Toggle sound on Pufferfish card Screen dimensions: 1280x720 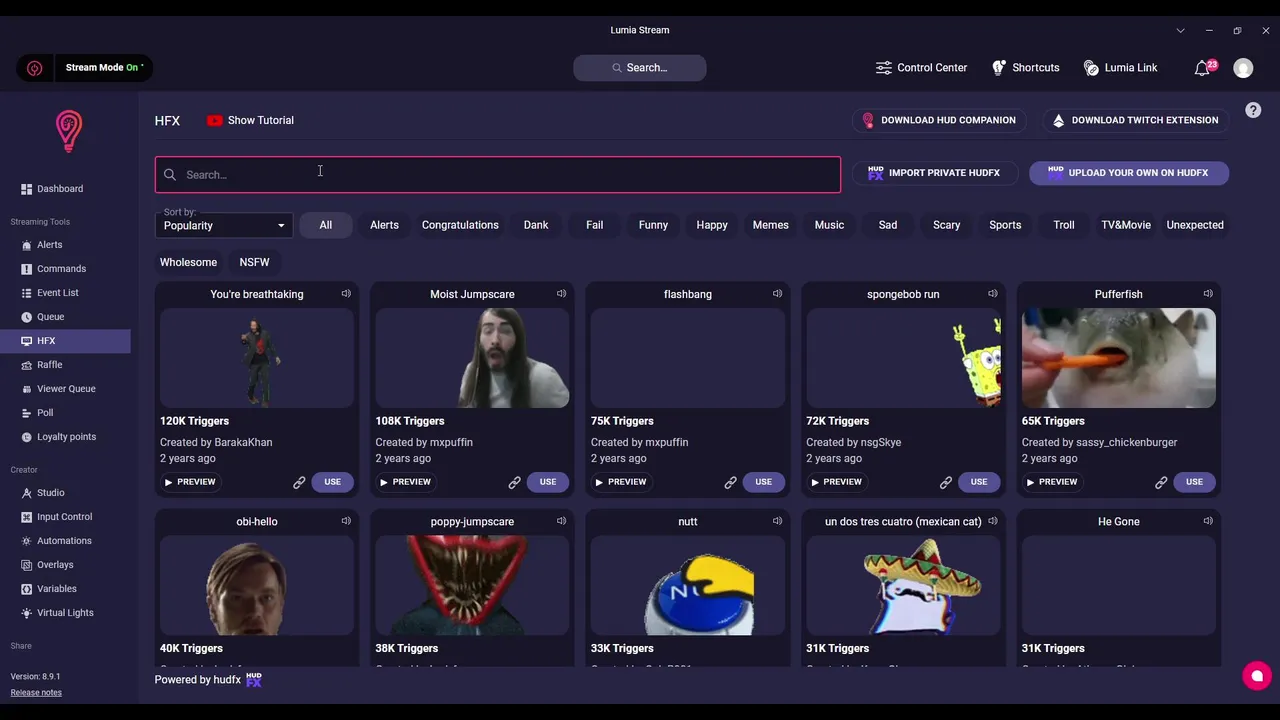(1208, 294)
